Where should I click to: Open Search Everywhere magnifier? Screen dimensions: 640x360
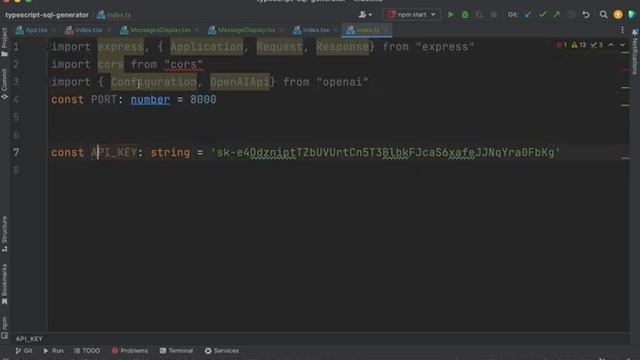point(603,15)
